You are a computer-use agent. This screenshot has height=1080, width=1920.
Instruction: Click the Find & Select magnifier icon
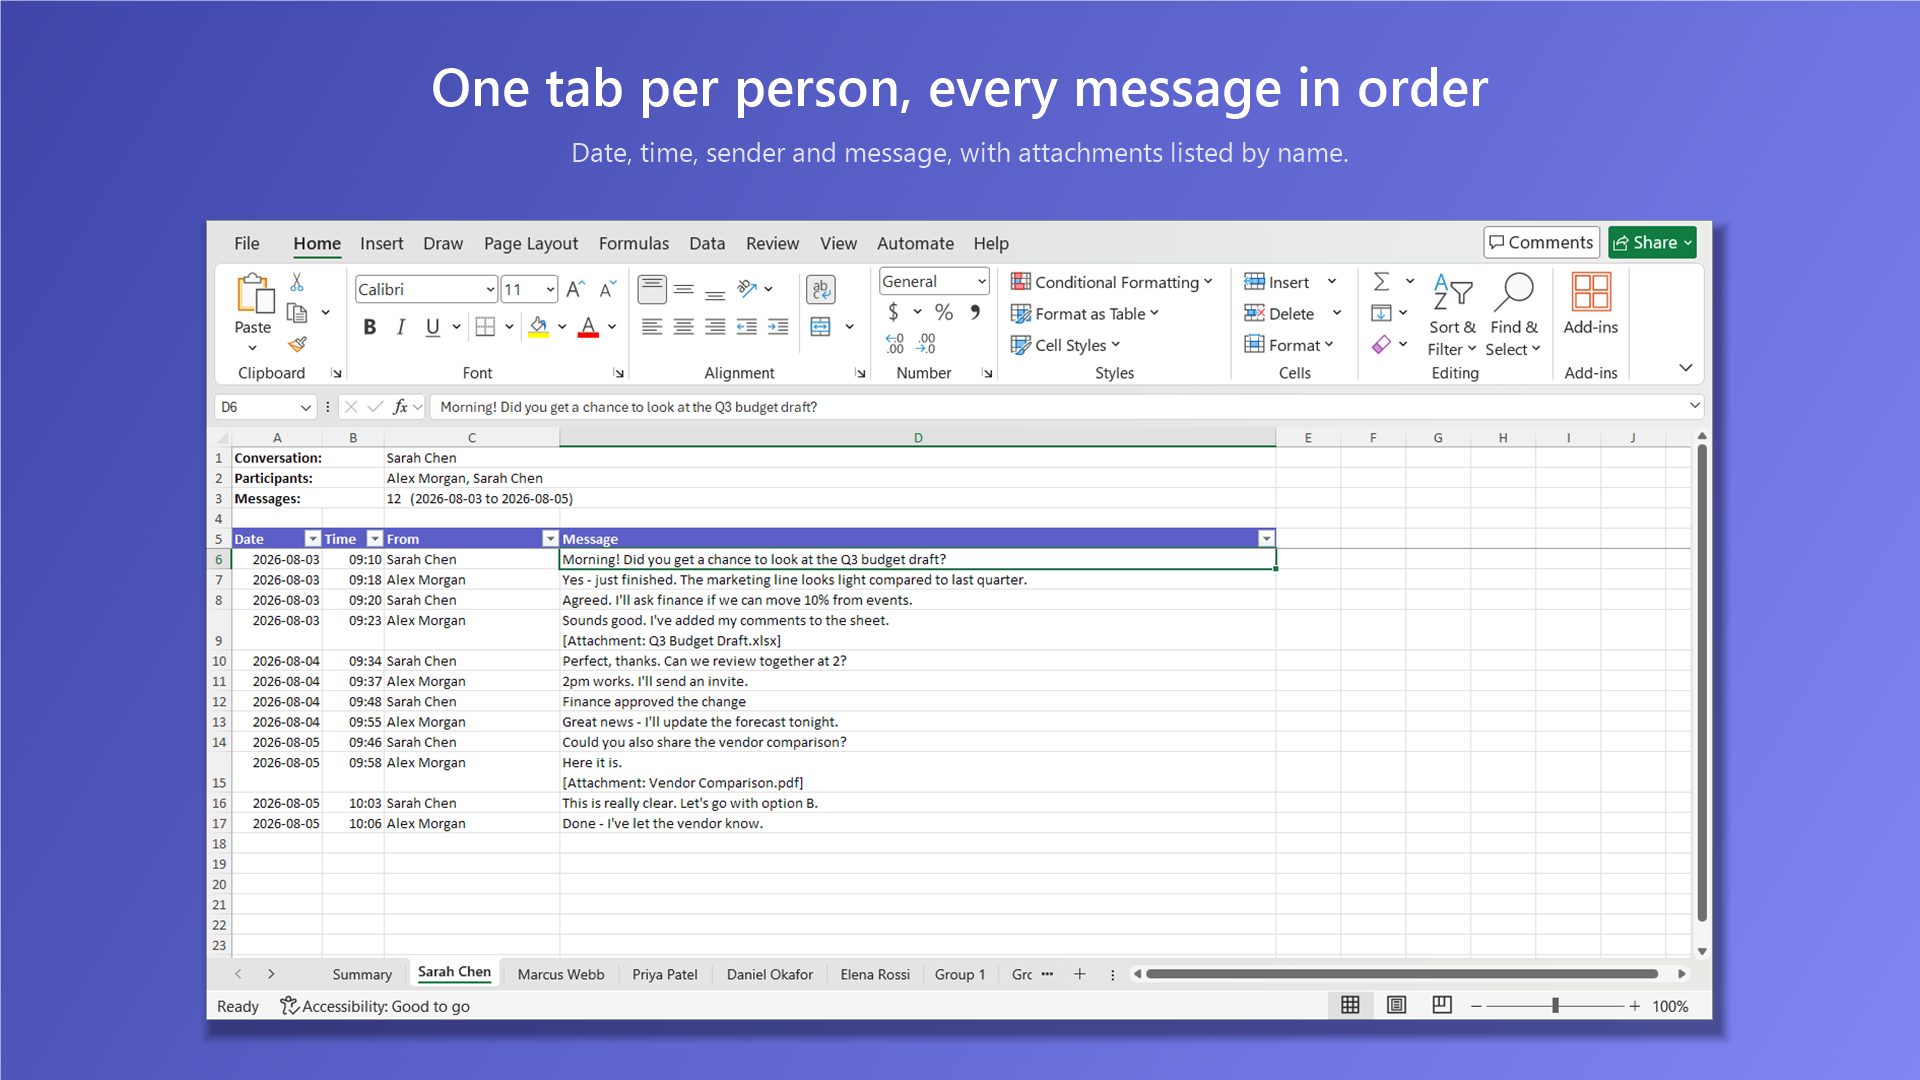(x=1514, y=292)
